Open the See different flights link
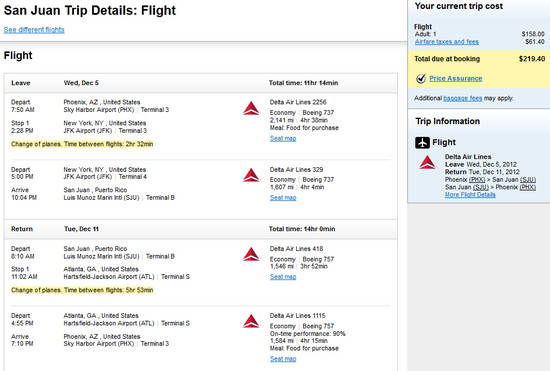Viewport: 550px width, 371px height. 34,30
